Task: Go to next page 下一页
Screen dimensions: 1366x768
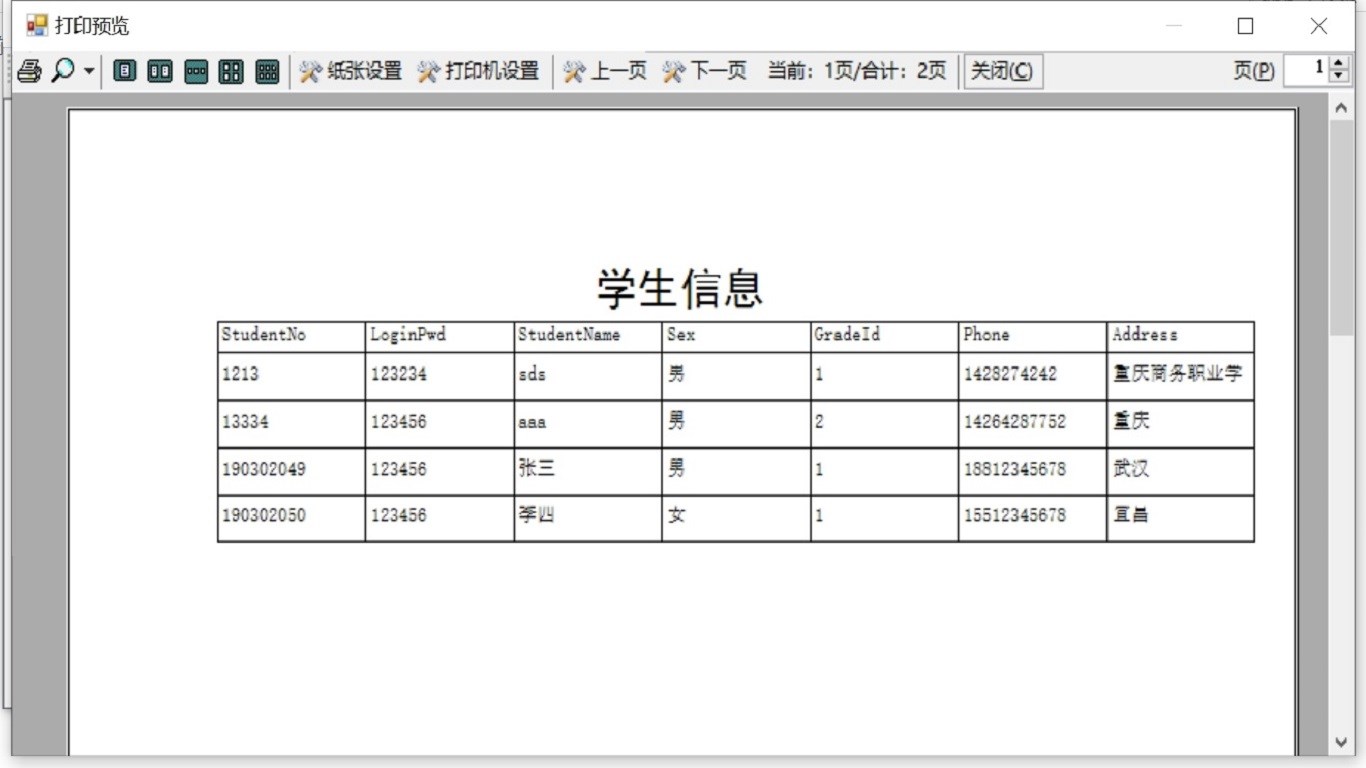Action: pyautogui.click(x=704, y=71)
